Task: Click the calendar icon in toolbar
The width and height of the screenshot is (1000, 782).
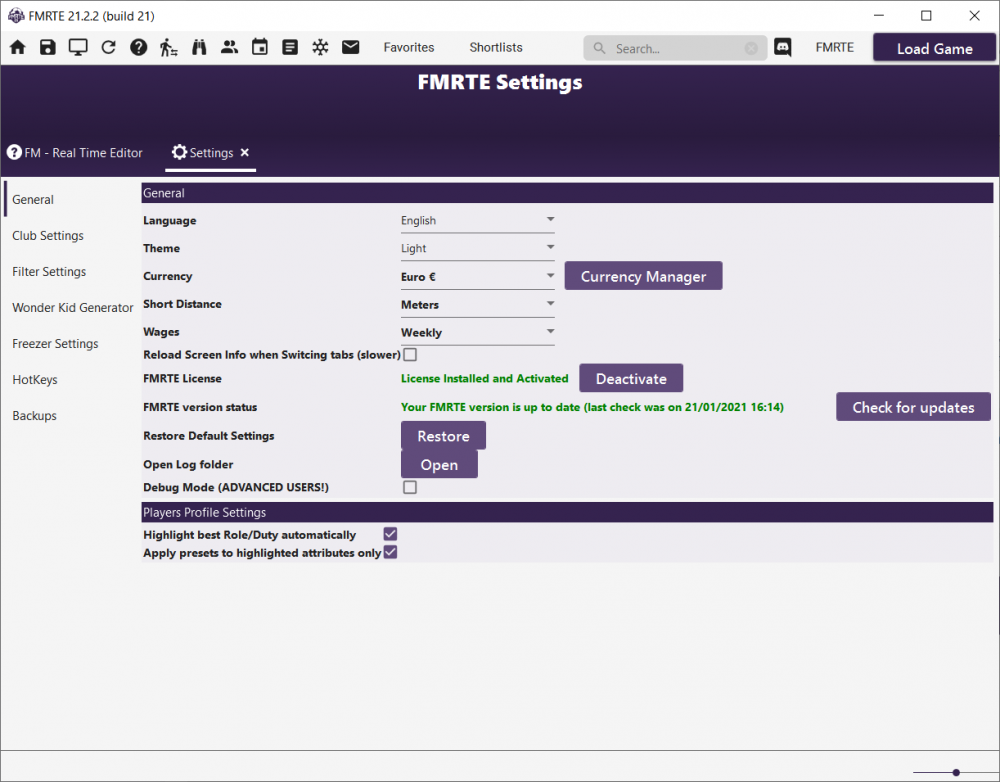Action: click(260, 47)
